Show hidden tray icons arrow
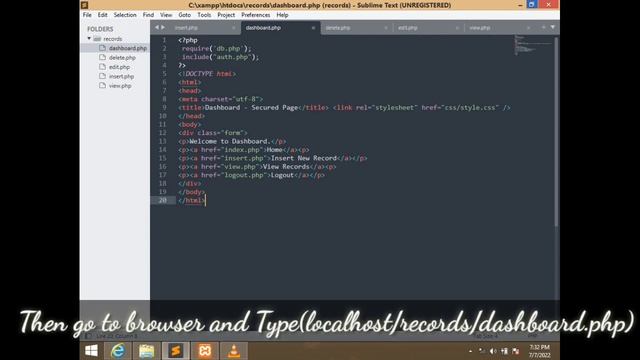Viewport: 640px width, 360px height. tap(470, 351)
